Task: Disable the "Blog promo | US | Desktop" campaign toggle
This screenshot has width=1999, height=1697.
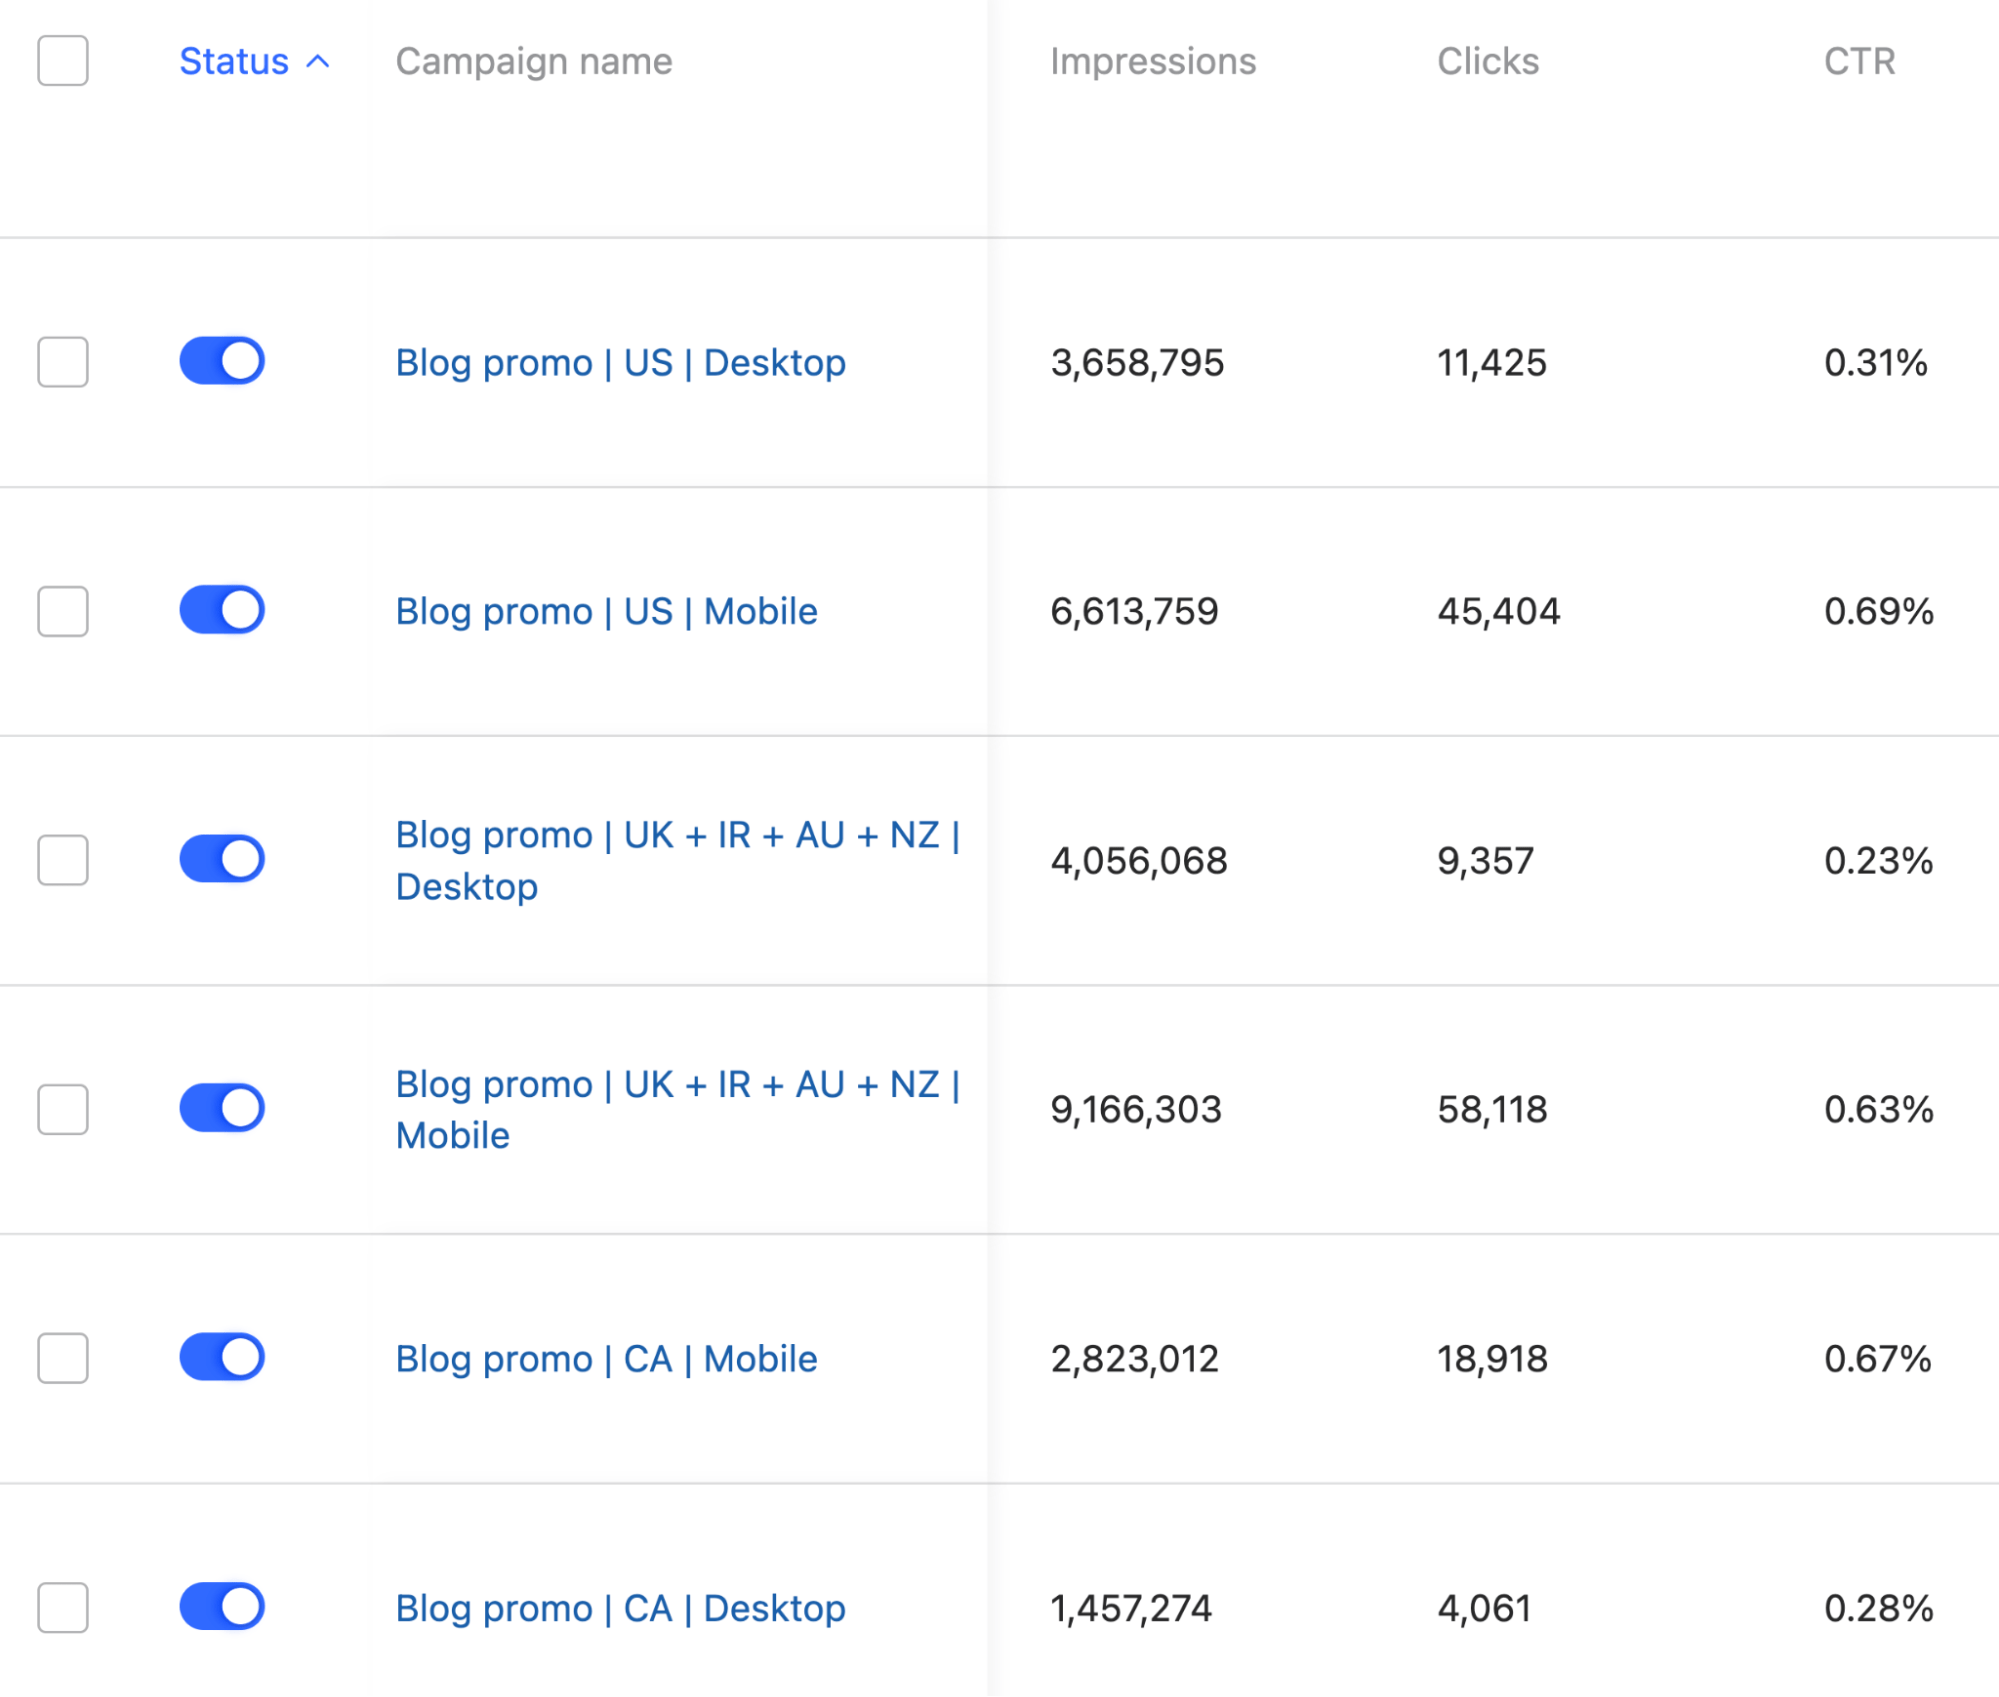Action: click(x=222, y=361)
